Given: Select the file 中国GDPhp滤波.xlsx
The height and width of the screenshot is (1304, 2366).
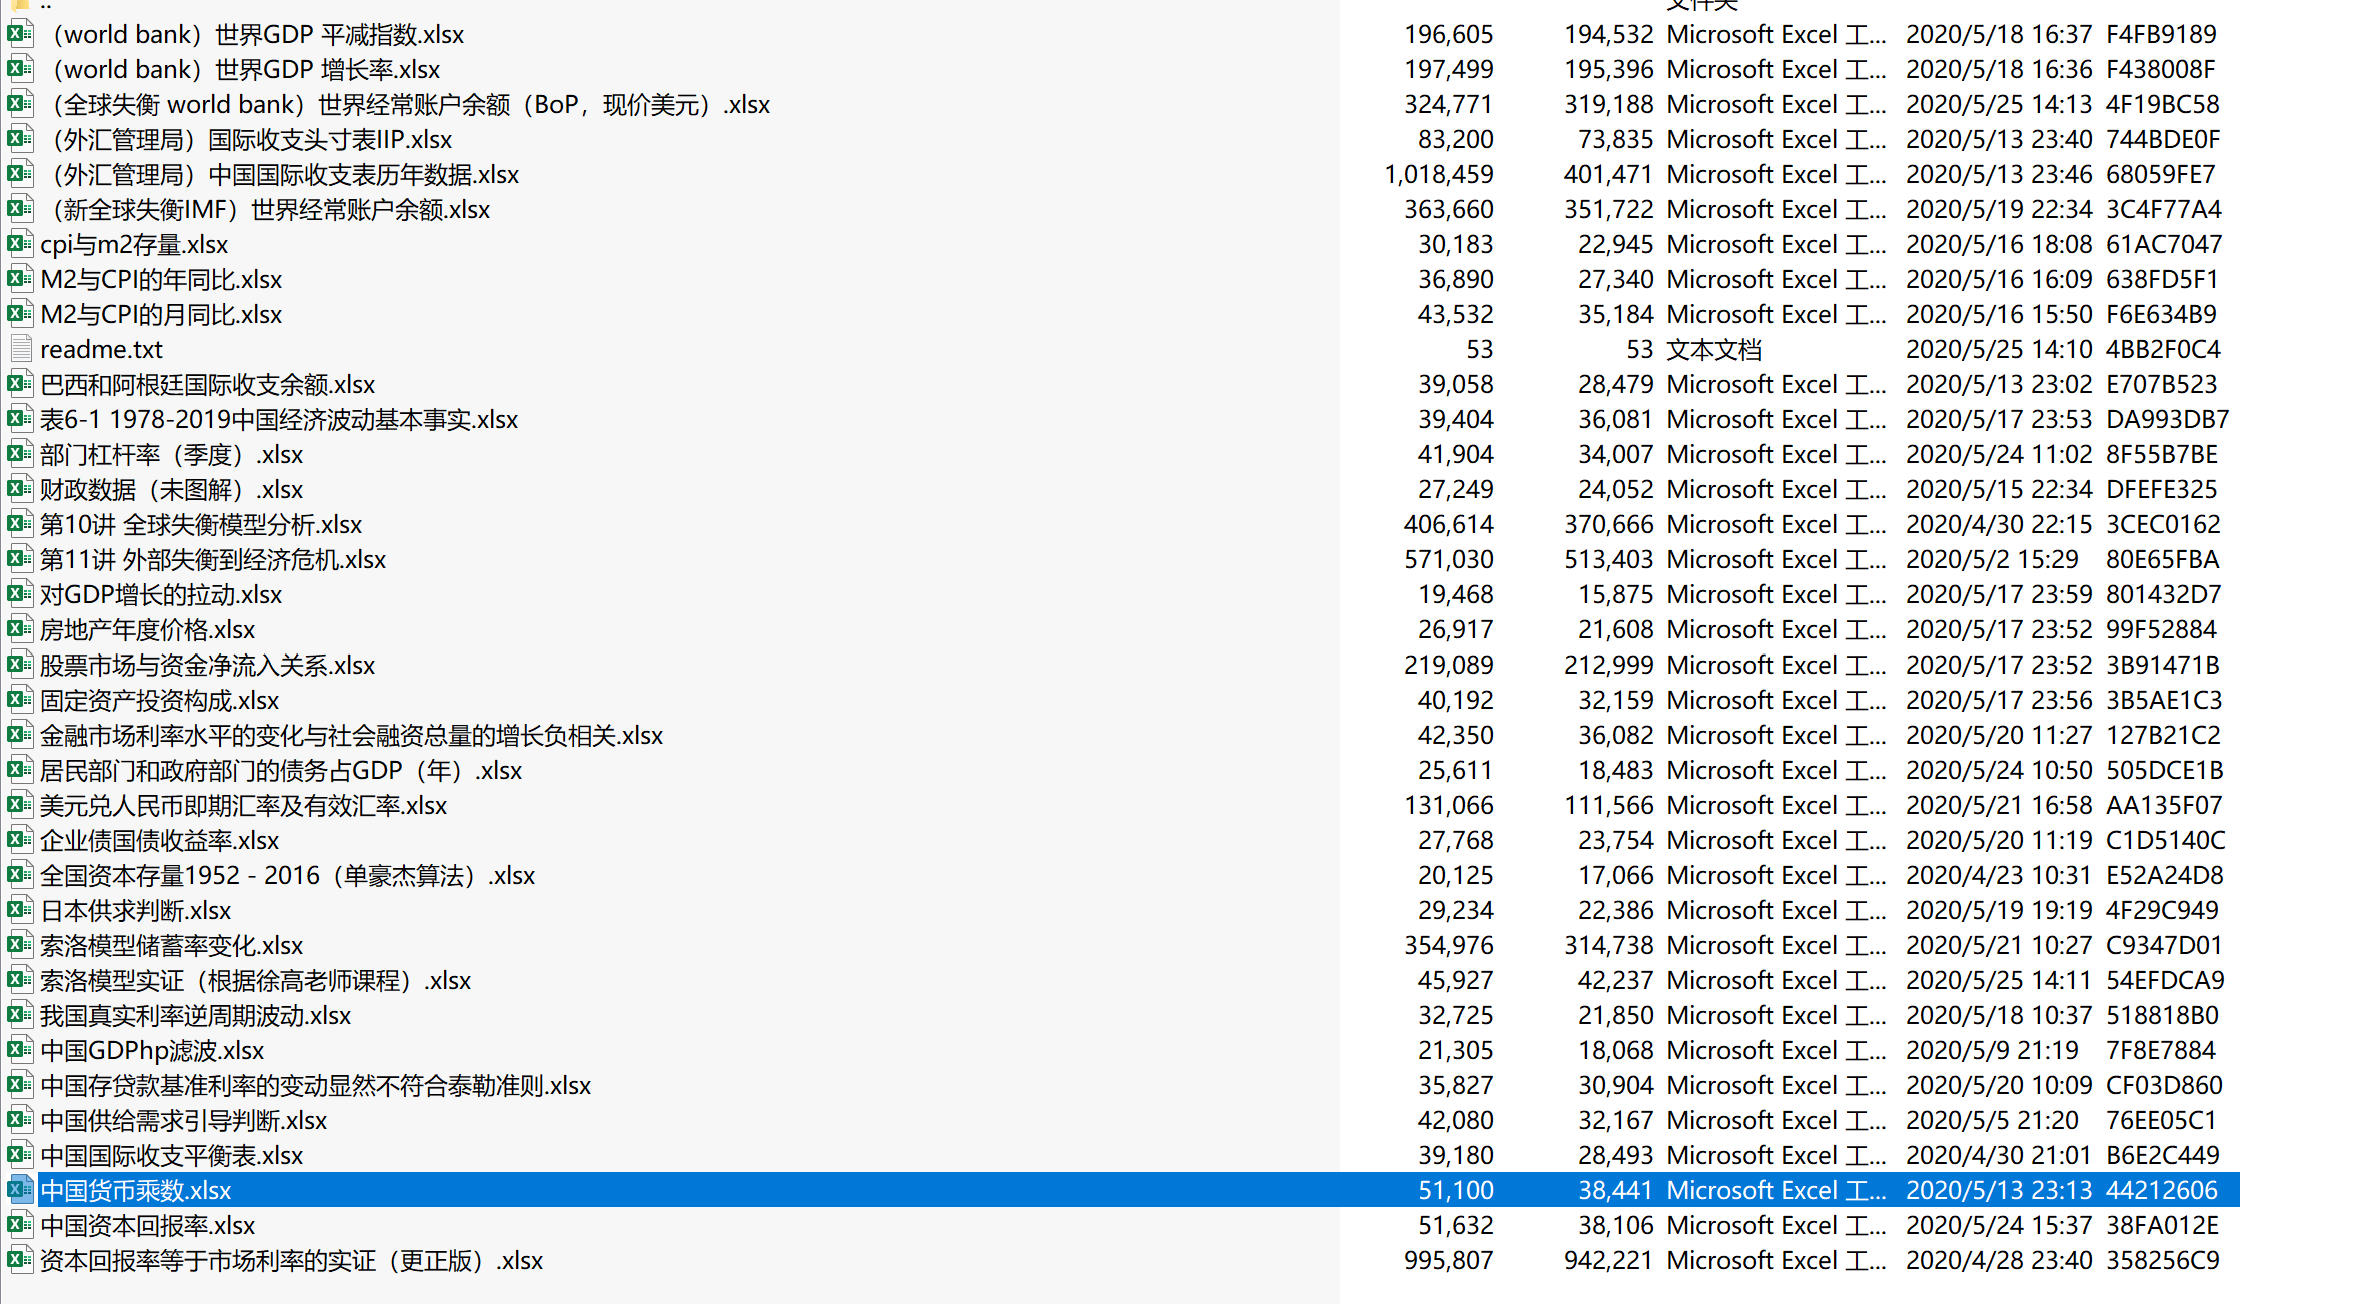Looking at the screenshot, I should (x=152, y=1051).
